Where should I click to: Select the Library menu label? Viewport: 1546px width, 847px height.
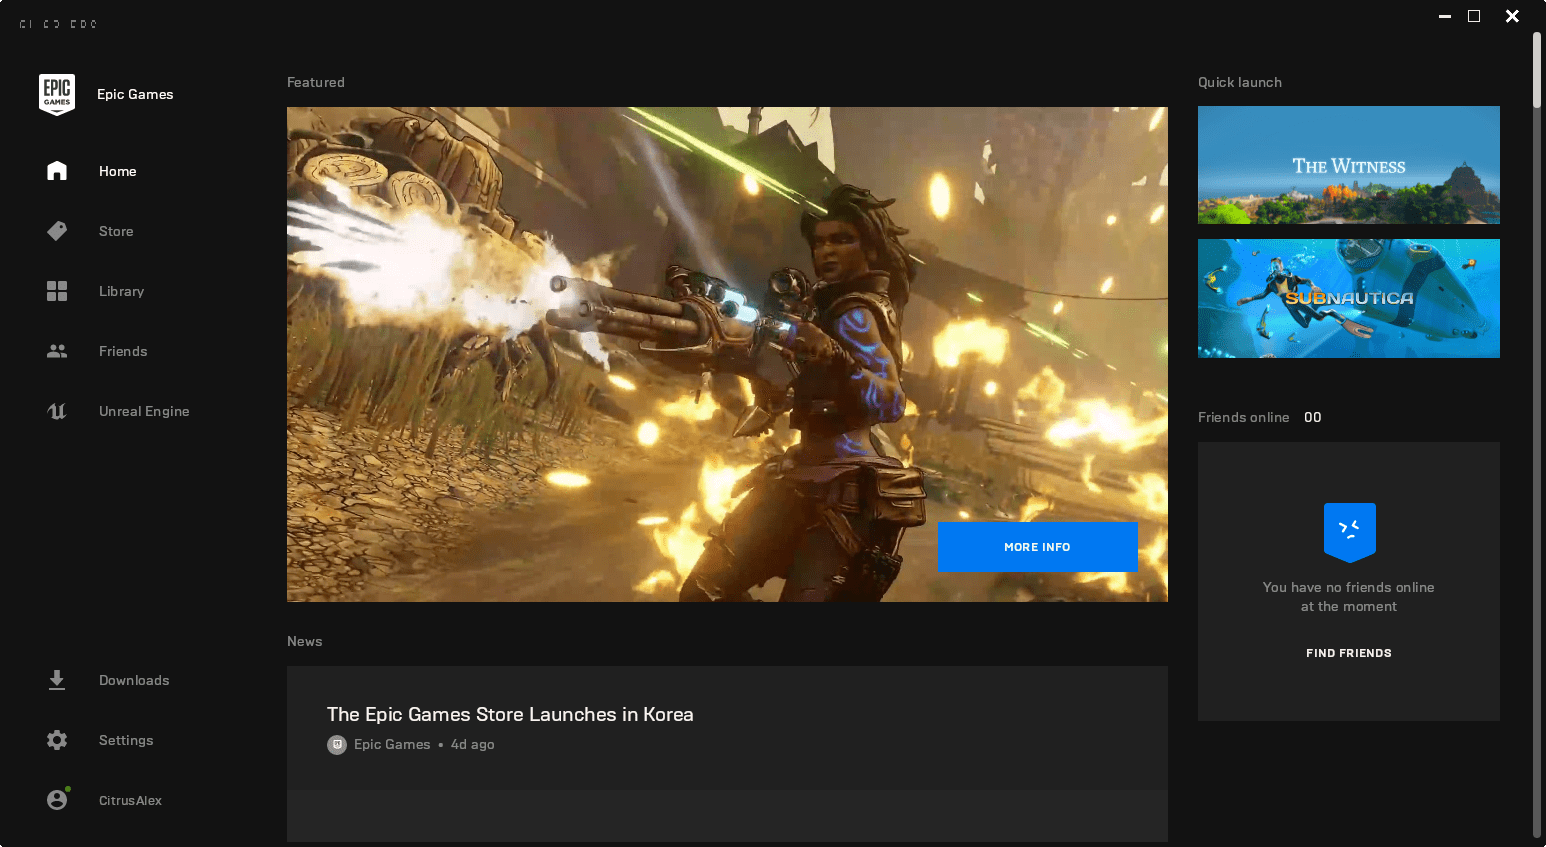tap(121, 291)
